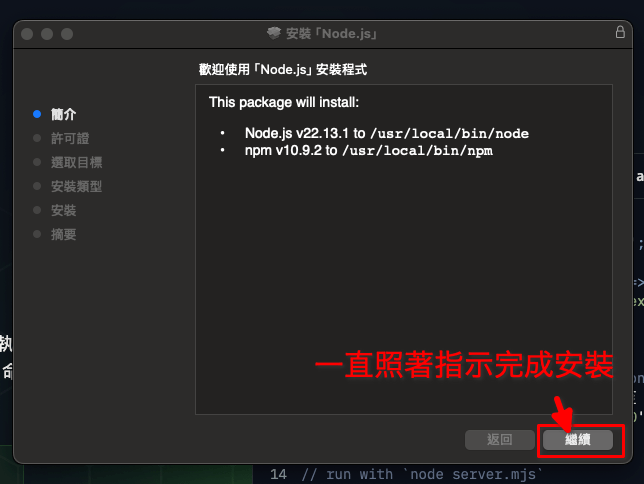
Task: Click the gray bullet beside 安裝類型
Action: click(37, 186)
